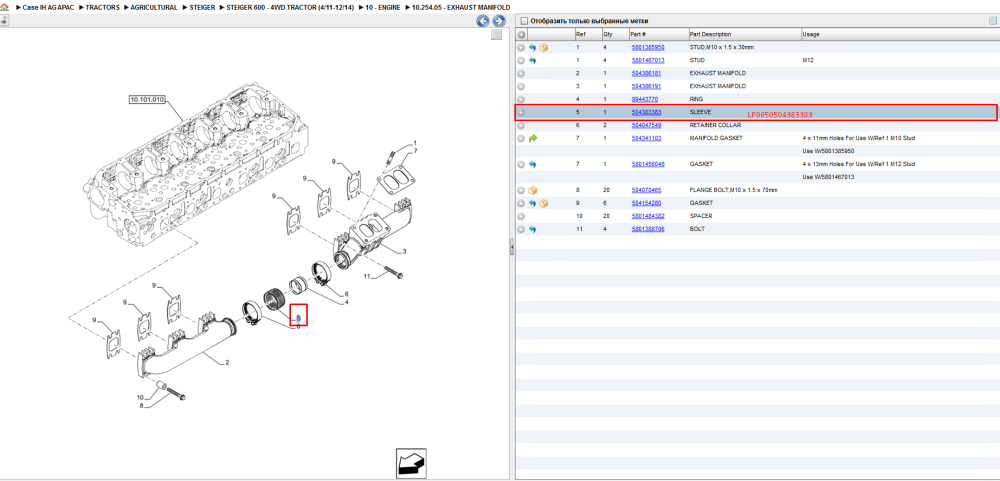The image size is (1000, 481).
Task: Click the box icon for part 5801385950
Action: 544,47
